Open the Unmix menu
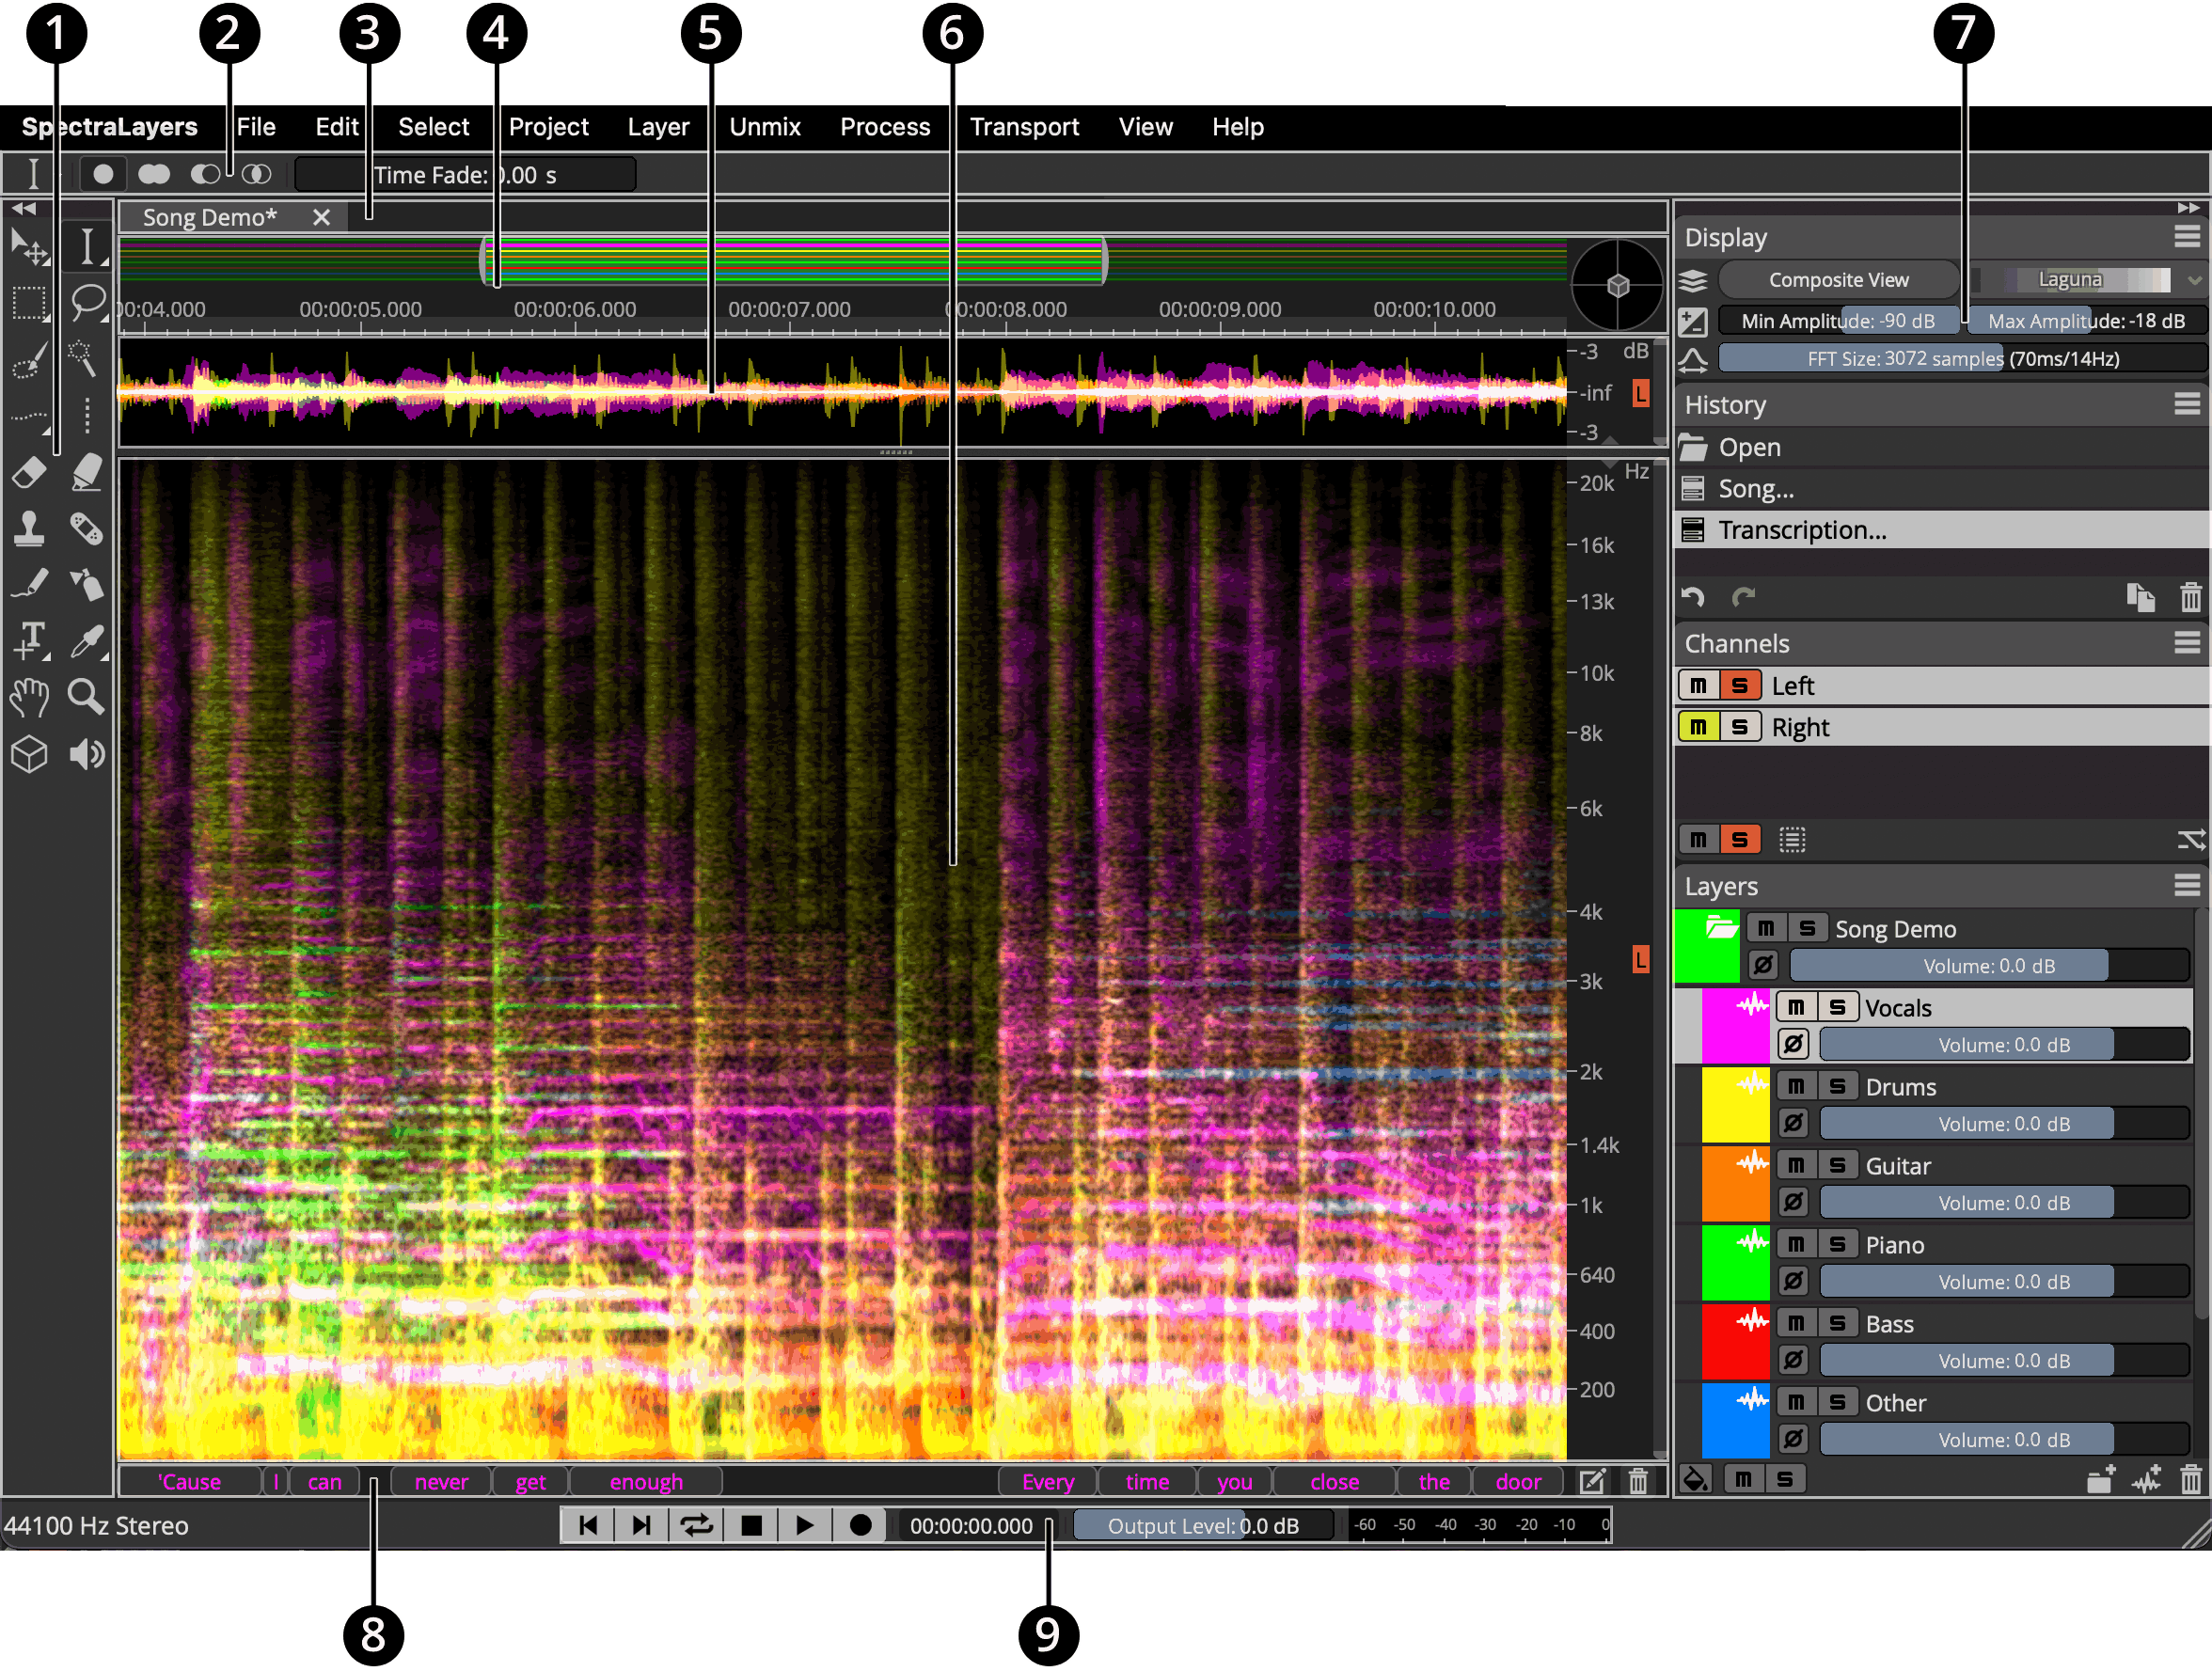 point(764,127)
